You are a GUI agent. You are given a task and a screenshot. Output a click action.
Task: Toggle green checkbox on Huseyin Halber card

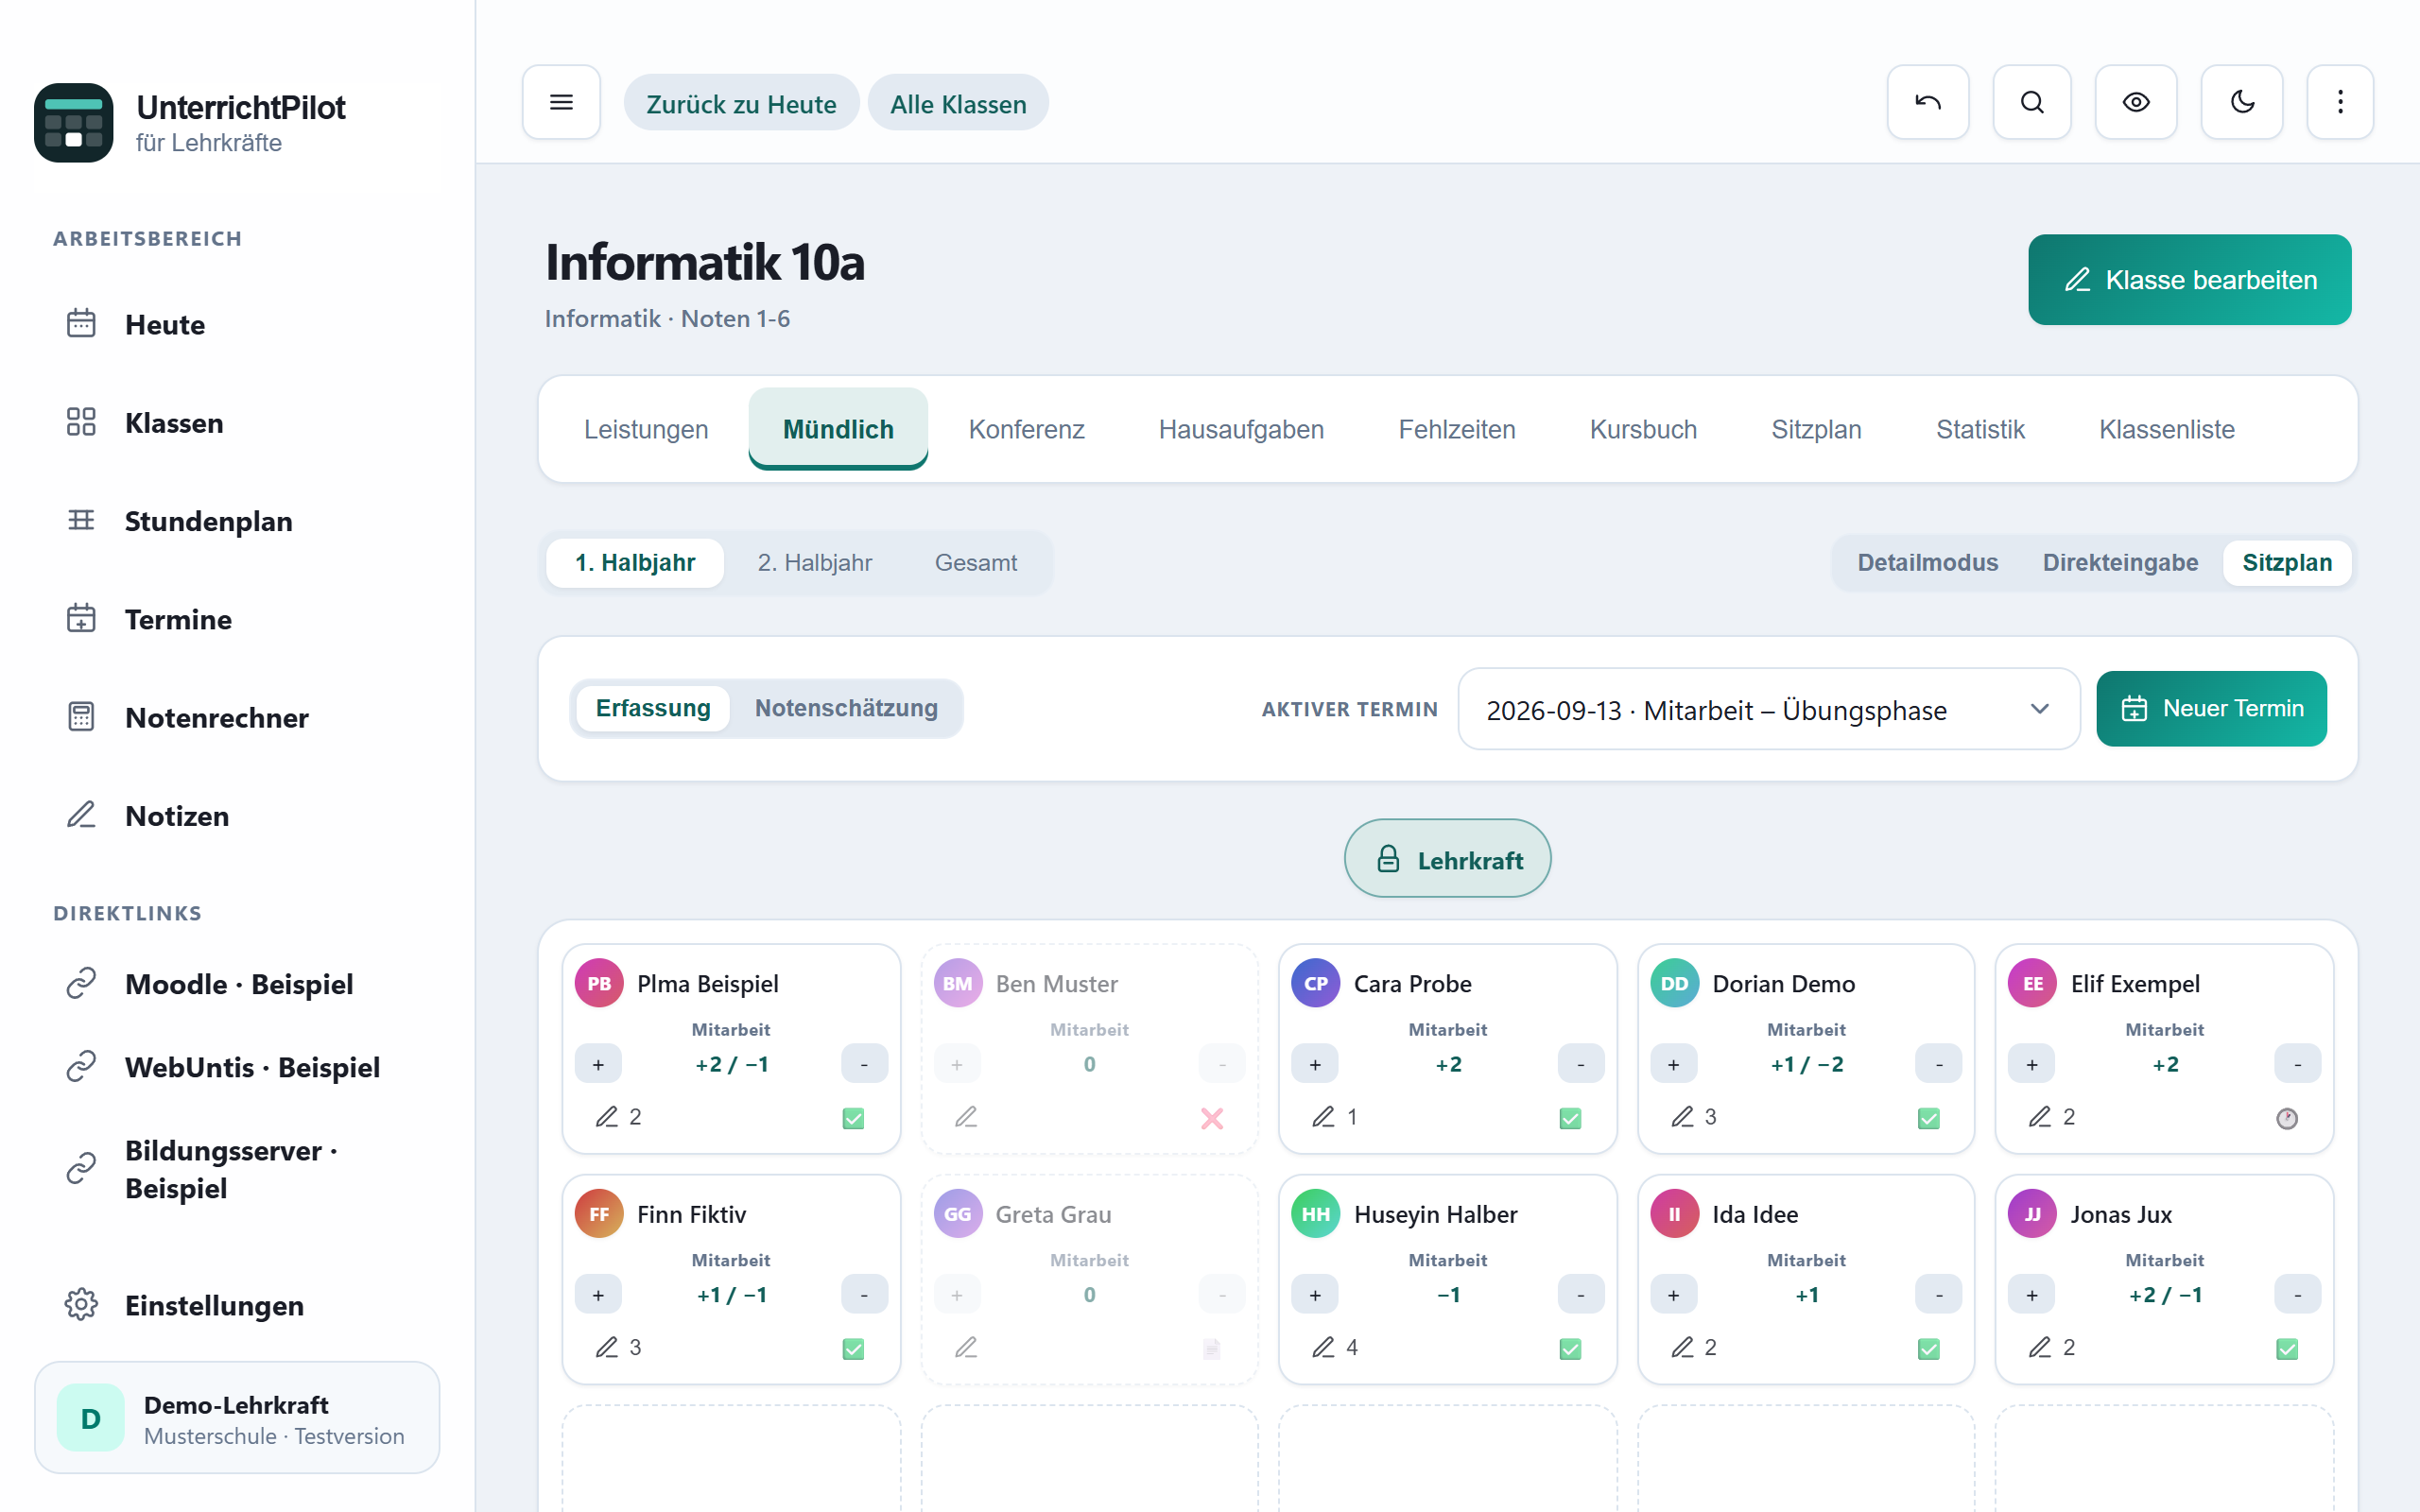tap(1570, 1349)
